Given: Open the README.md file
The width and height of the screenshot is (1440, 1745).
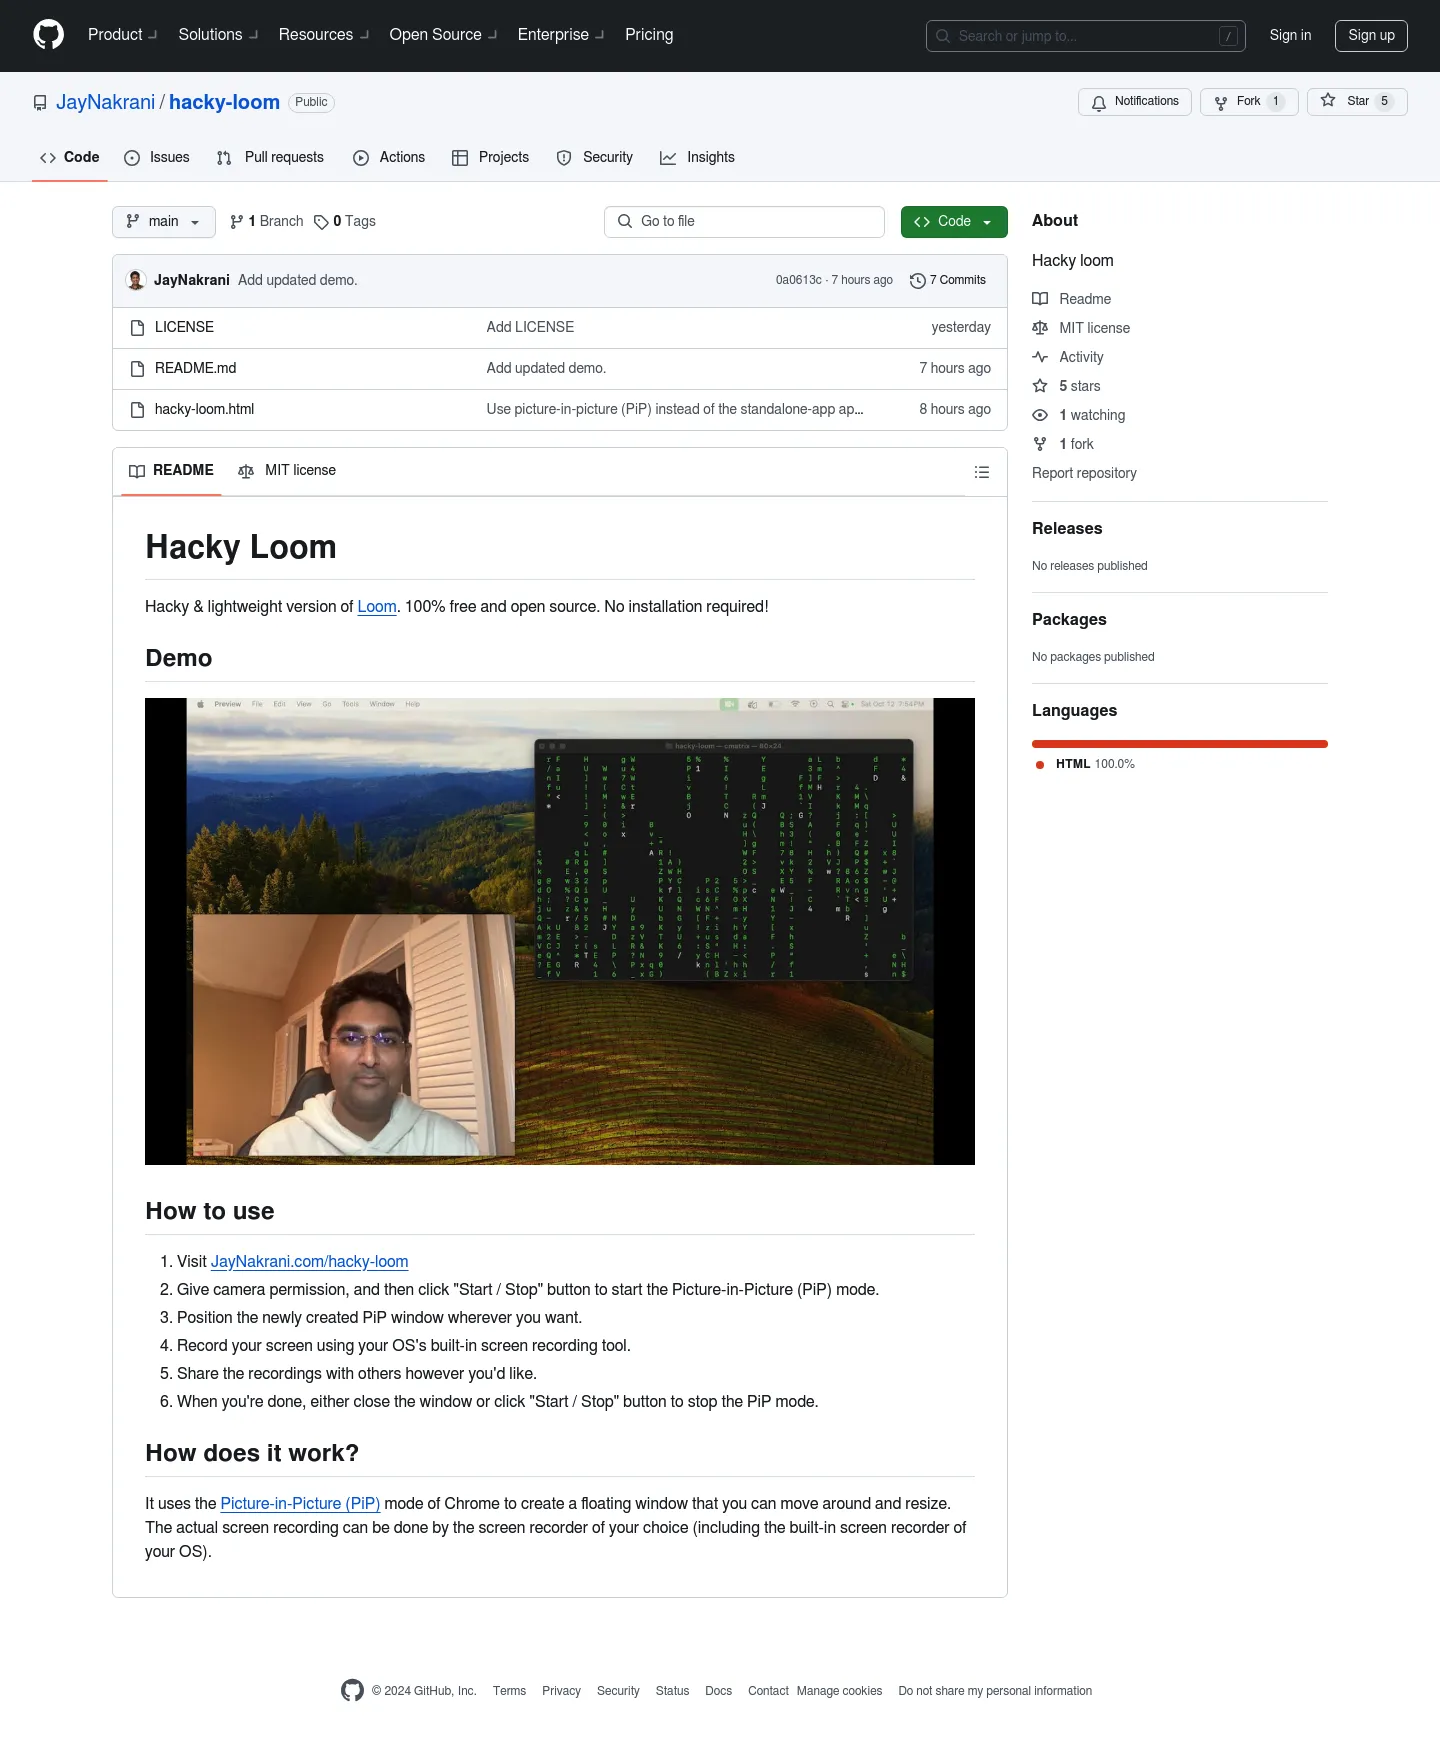Looking at the screenshot, I should coord(195,368).
